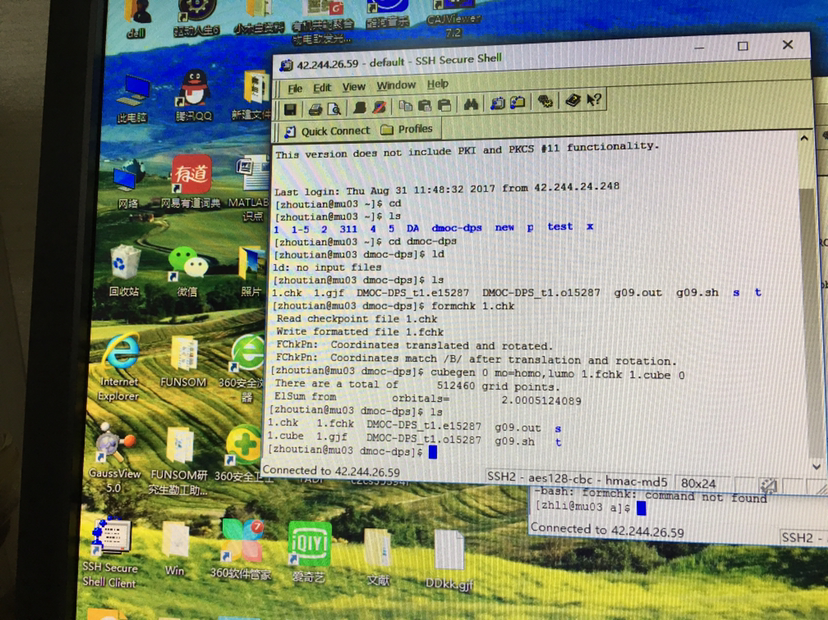Click the SSH window title bar icon
Viewport: 828px width, 620px height.
click(x=286, y=65)
